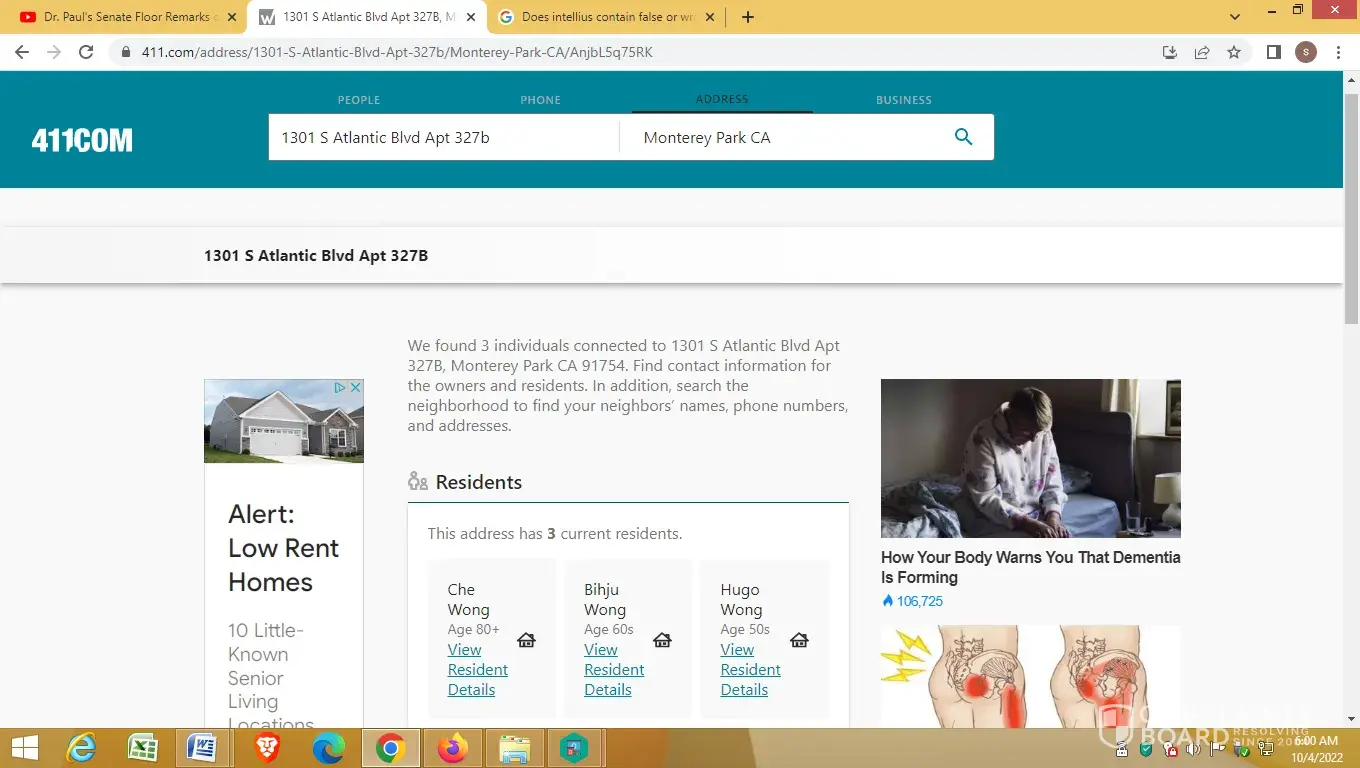Switch to the PEOPLE search tab

point(358,100)
